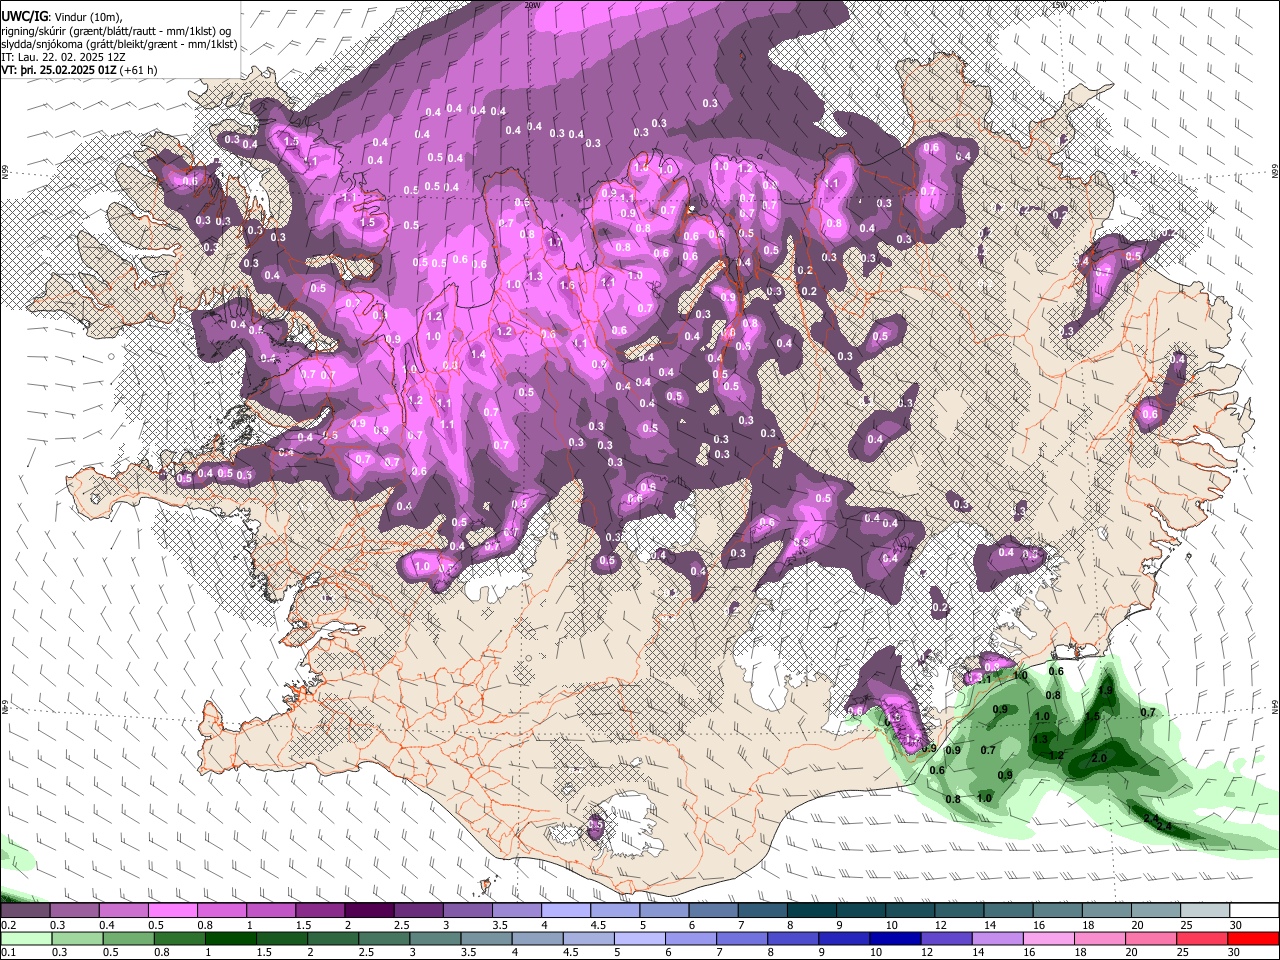Click the 'rigning/skúrir' legend description line

pos(116,30)
